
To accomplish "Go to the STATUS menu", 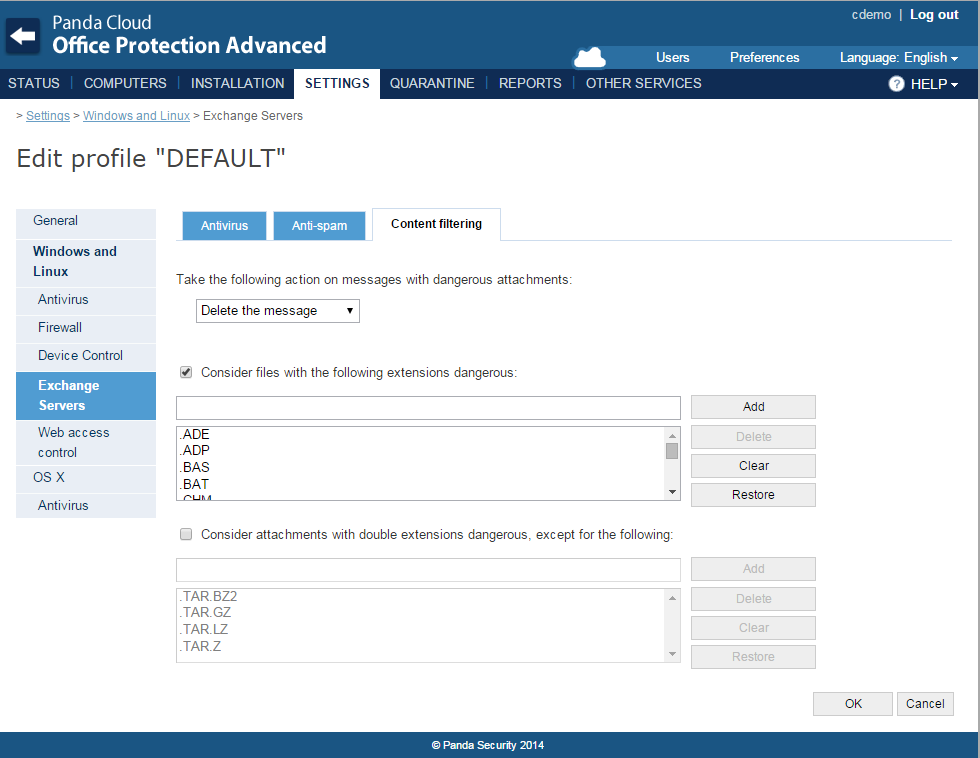I will click(34, 83).
